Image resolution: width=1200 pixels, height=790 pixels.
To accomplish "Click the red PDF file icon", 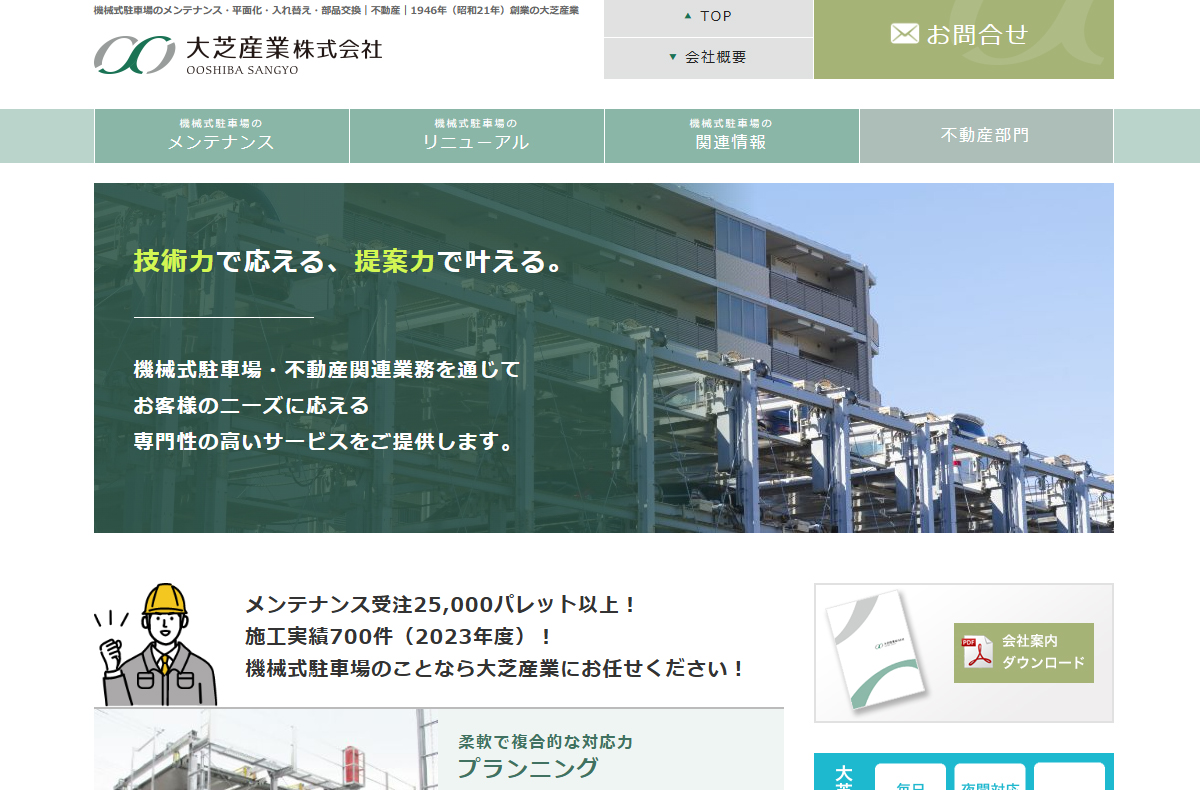I will tap(977, 653).
